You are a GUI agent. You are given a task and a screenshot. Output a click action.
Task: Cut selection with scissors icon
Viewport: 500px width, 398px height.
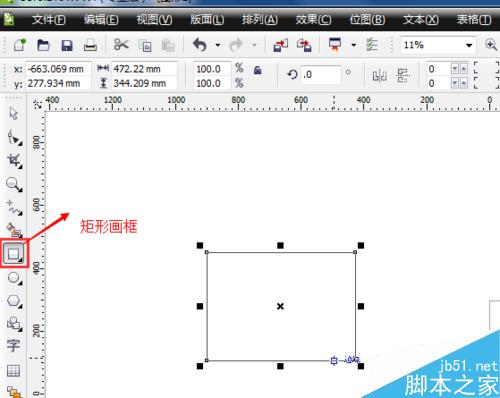pos(121,44)
